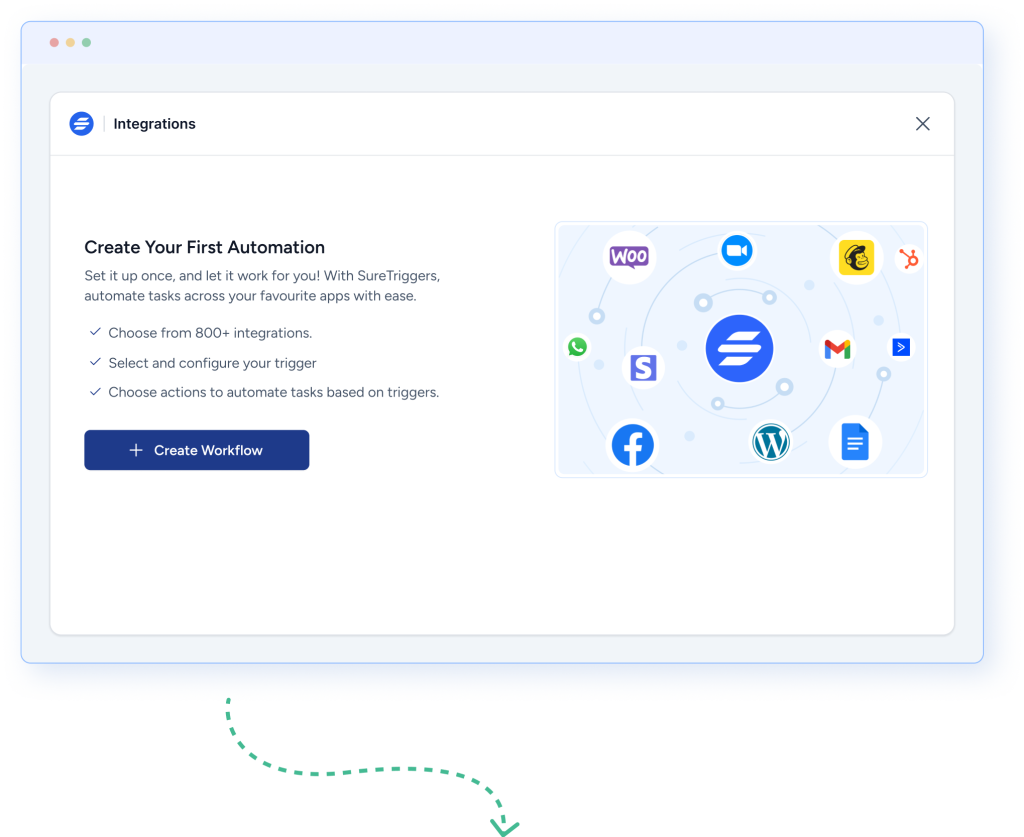
Task: Select the blue arrow app icon
Action: [901, 347]
